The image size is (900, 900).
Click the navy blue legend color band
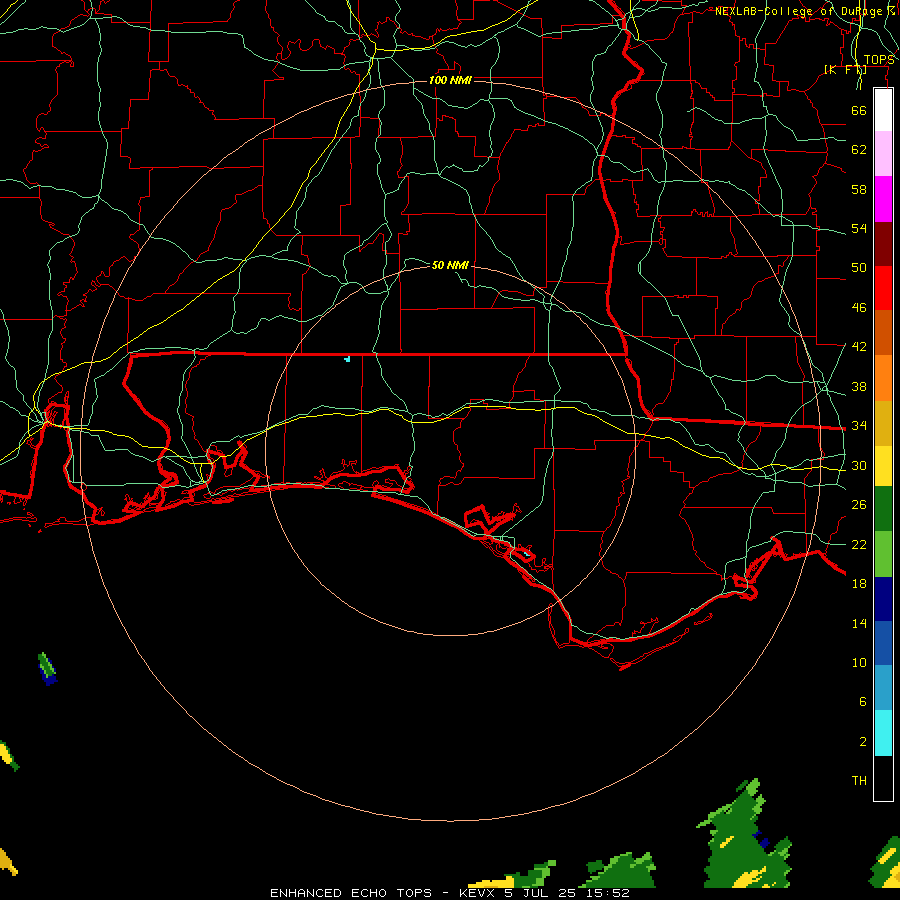[883, 599]
